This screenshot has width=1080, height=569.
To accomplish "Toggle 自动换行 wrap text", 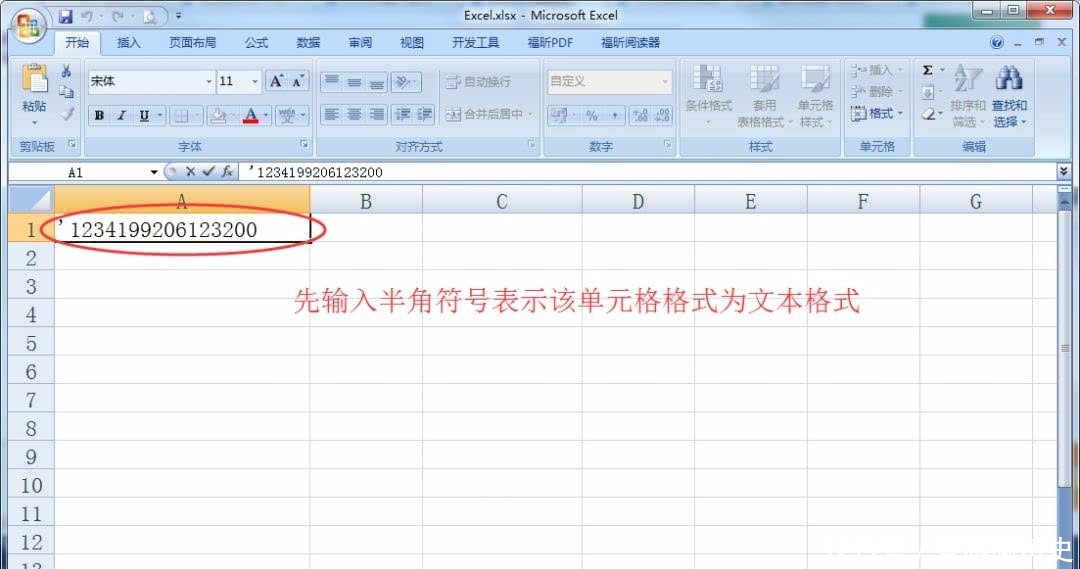I will coord(478,82).
